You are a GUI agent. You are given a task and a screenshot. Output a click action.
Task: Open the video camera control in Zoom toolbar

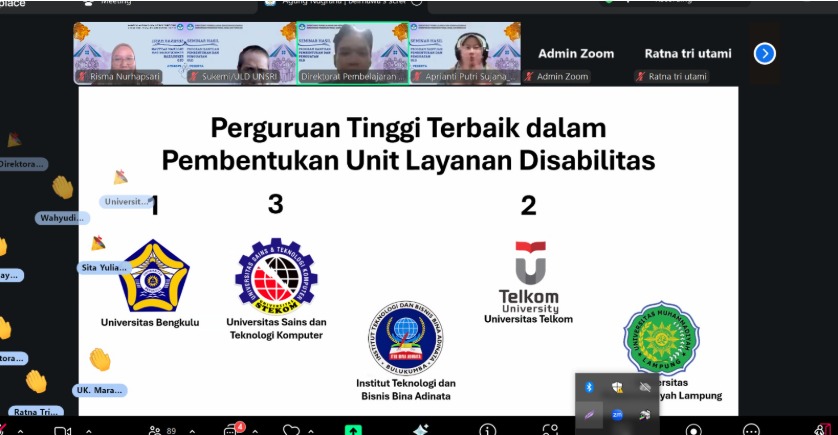click(63, 431)
